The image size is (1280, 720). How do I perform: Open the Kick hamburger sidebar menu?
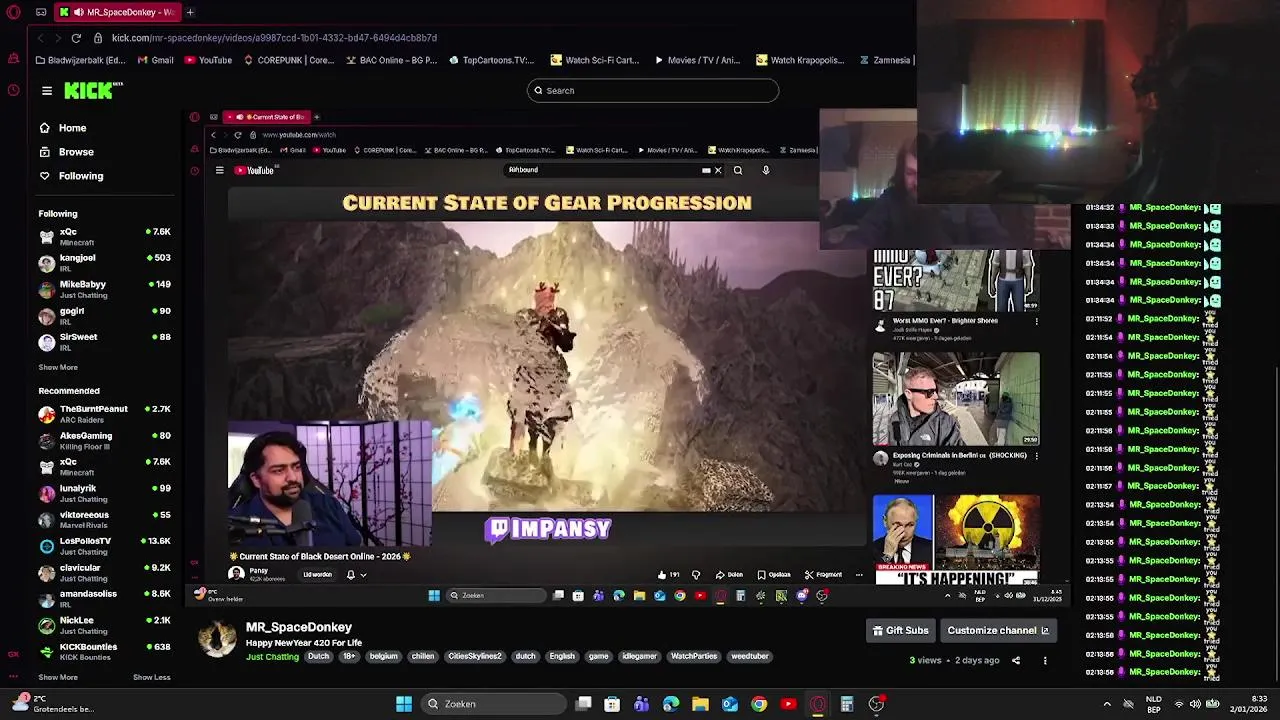click(x=46, y=90)
